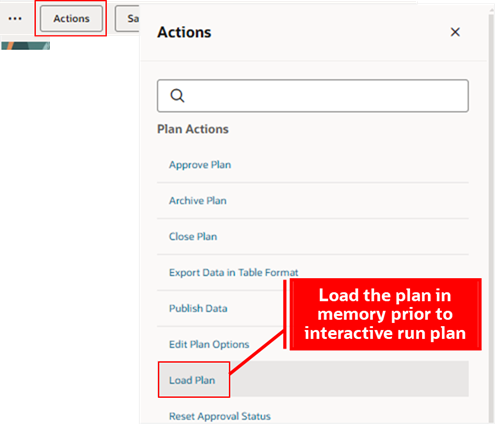Click the highlighted Load Plan action
The width and height of the screenshot is (495, 424).
coord(192,380)
